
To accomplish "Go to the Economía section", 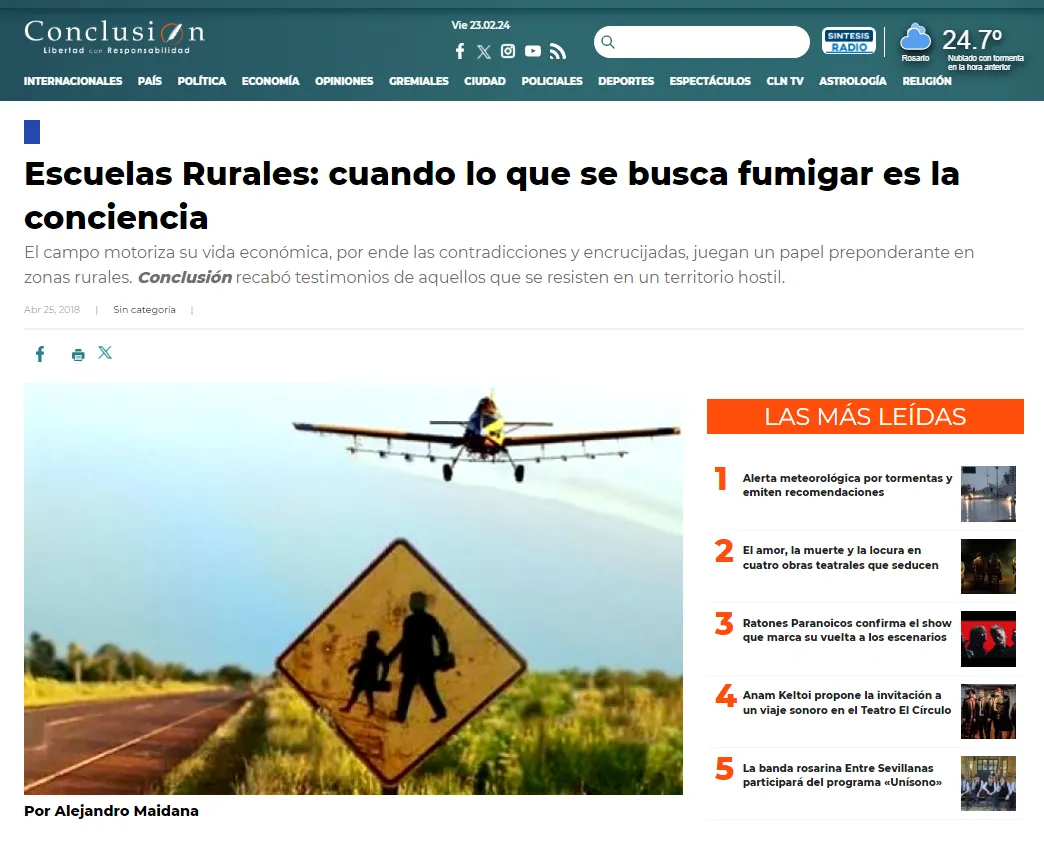I will [x=270, y=81].
